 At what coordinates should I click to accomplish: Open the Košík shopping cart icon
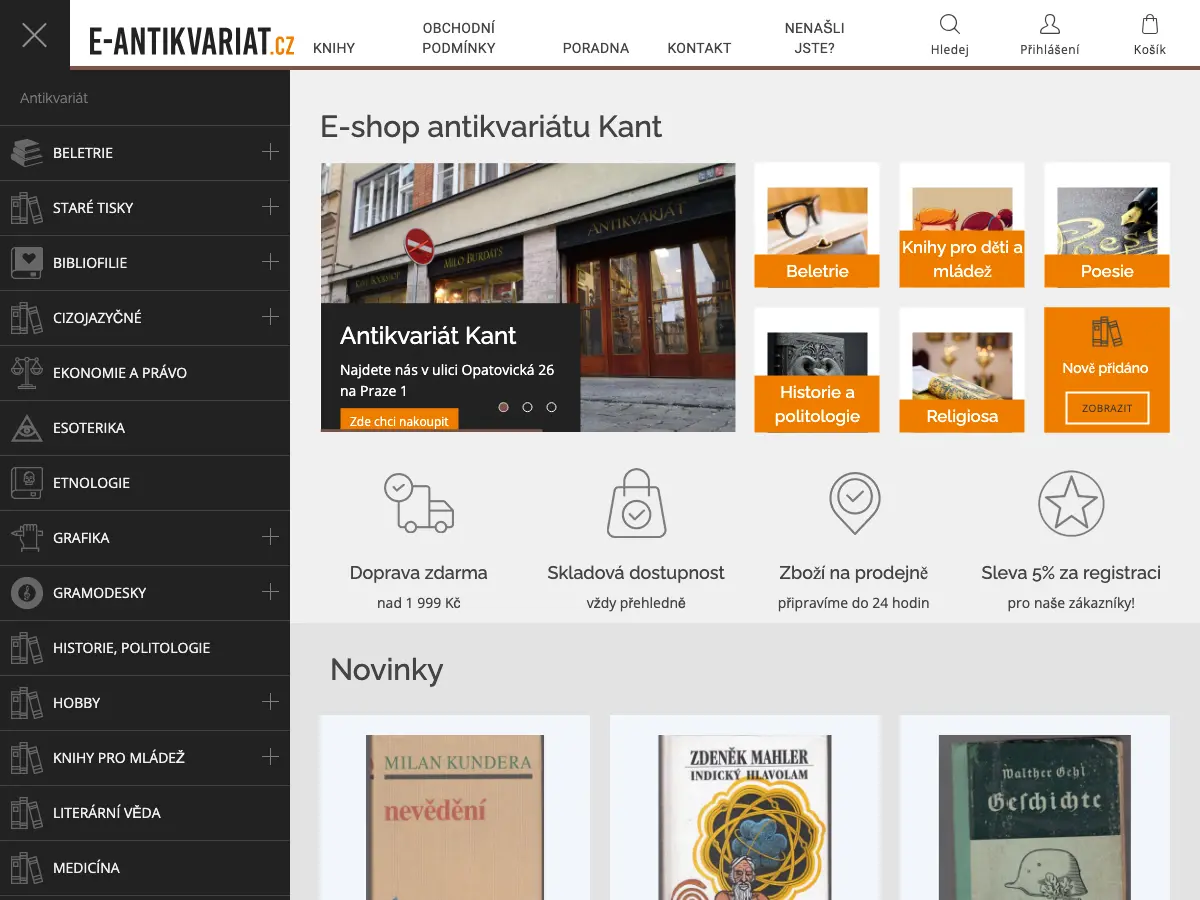coord(1150,25)
